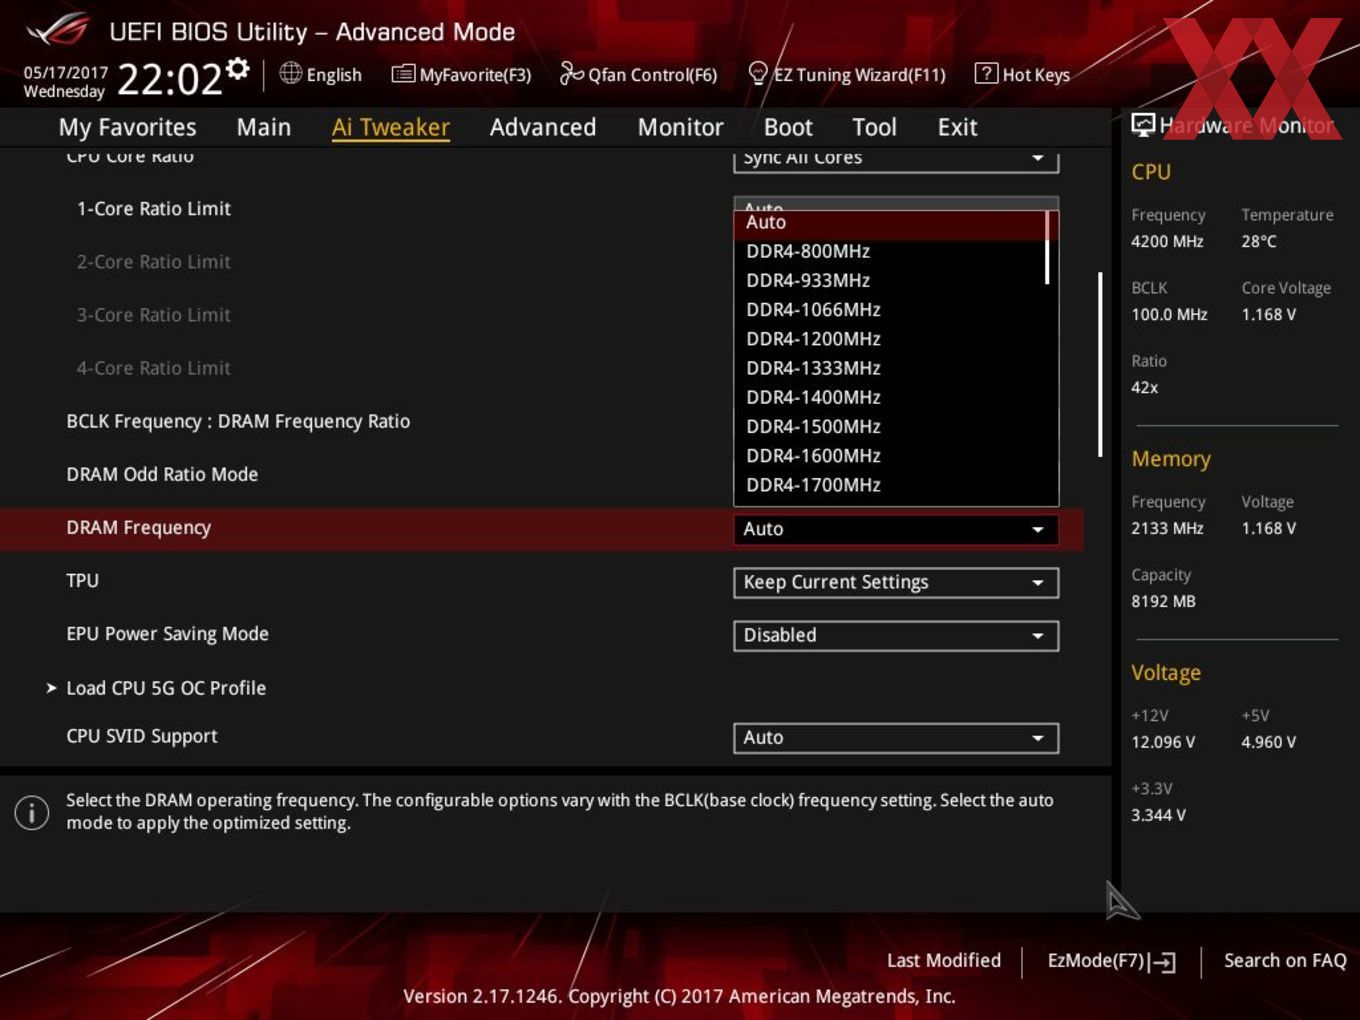The image size is (1360, 1020).
Task: Click memory capacity value 8192 MB
Action: click(1163, 601)
